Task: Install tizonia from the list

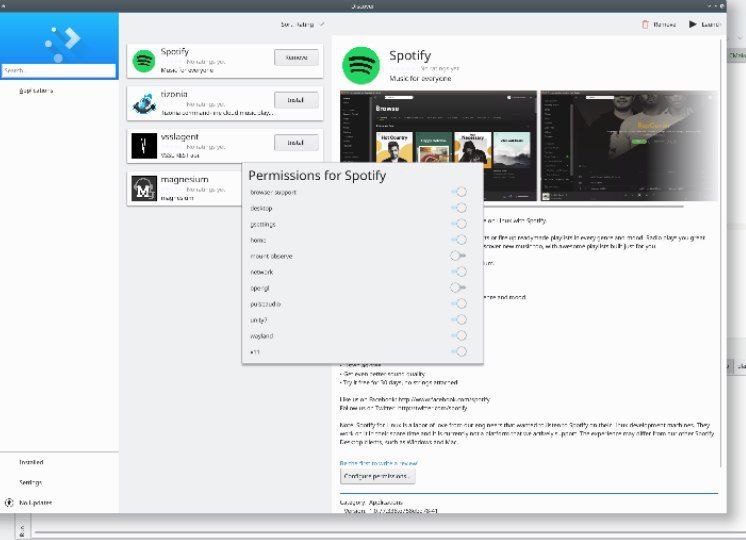Action: 296,100
